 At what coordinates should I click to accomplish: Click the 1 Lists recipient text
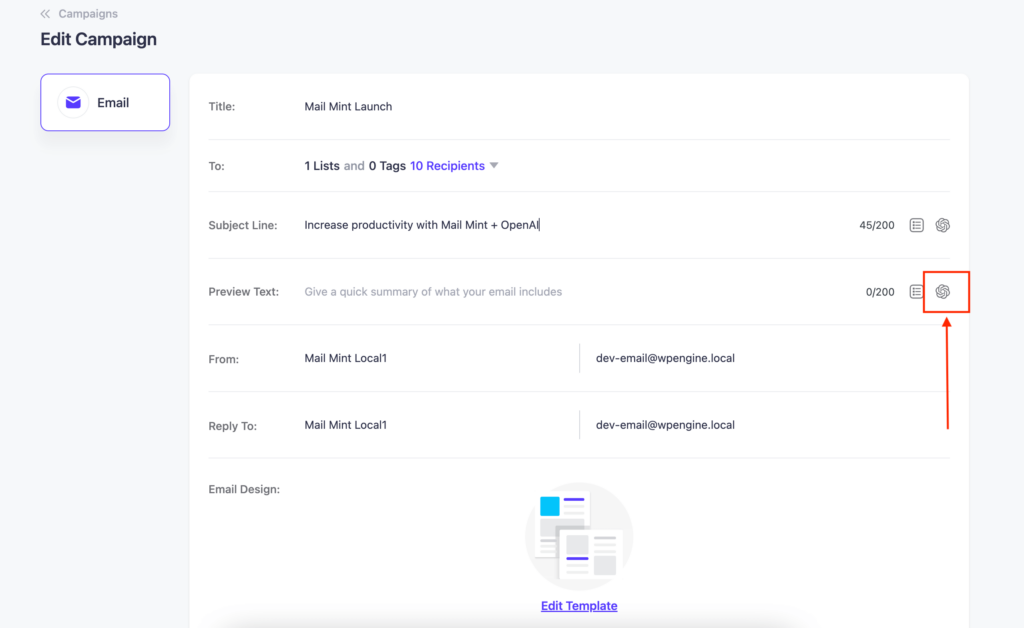(322, 166)
